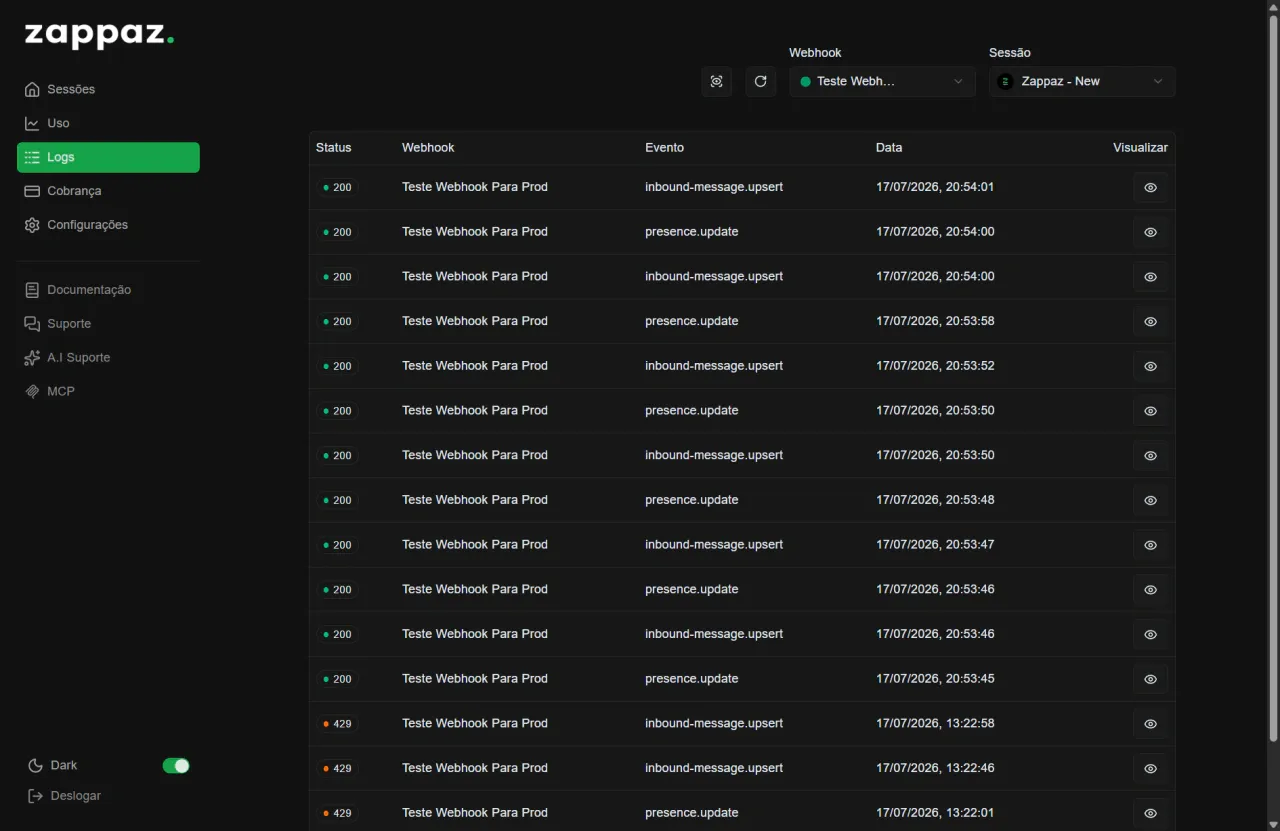
Task: Open eye icon for inbound-message.upsert at 20:53:50
Action: click(1150, 455)
